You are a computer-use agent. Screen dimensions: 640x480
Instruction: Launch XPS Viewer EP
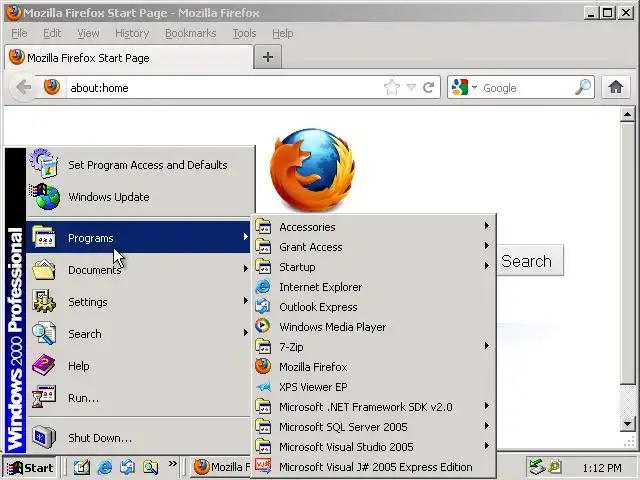(x=373, y=387)
